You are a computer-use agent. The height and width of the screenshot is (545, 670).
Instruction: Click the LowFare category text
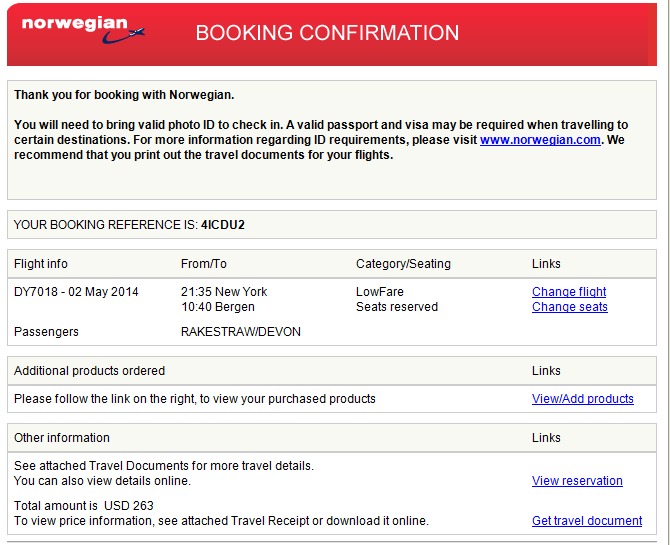point(380,292)
